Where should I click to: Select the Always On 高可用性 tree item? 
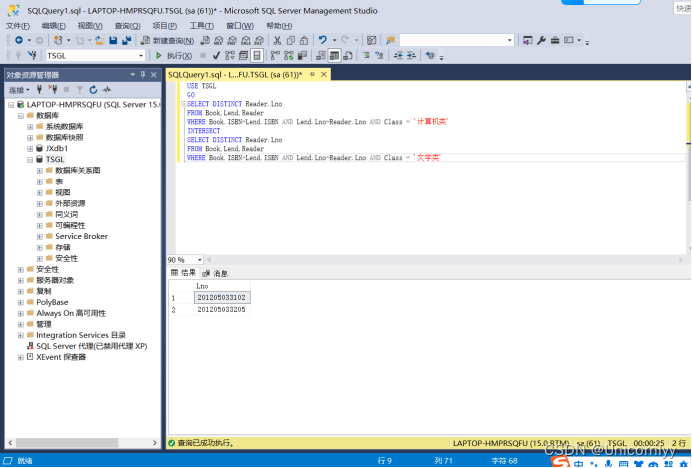click(71, 313)
